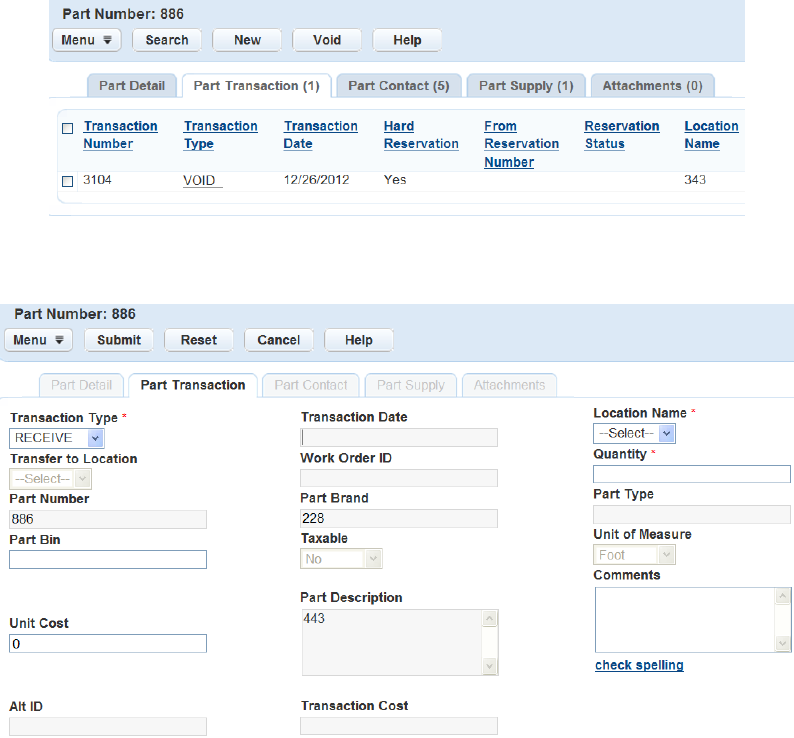Click the Search button

click(167, 40)
